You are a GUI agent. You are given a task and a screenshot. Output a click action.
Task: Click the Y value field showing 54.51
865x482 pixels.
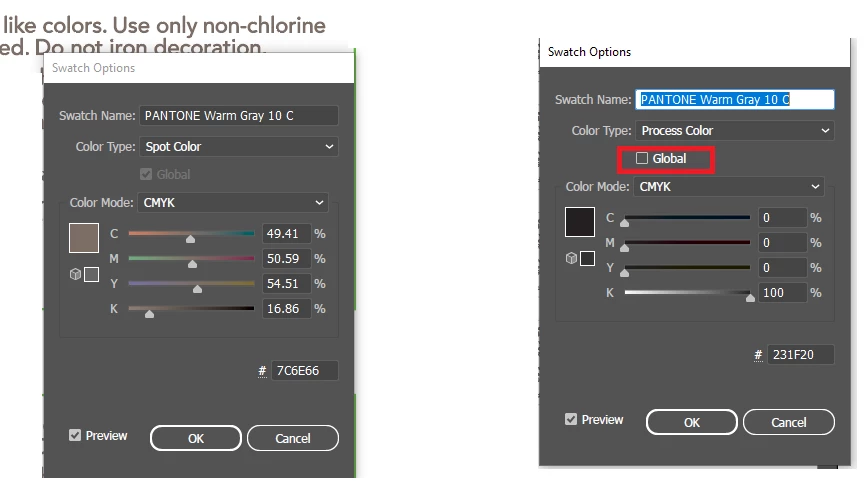pos(286,283)
